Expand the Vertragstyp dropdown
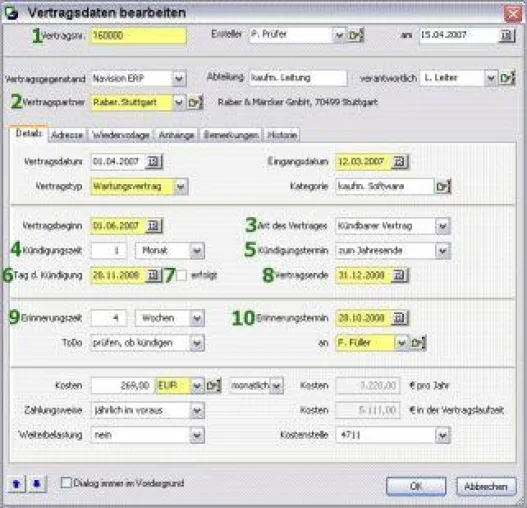The height and width of the screenshot is (508, 527). click(x=180, y=187)
